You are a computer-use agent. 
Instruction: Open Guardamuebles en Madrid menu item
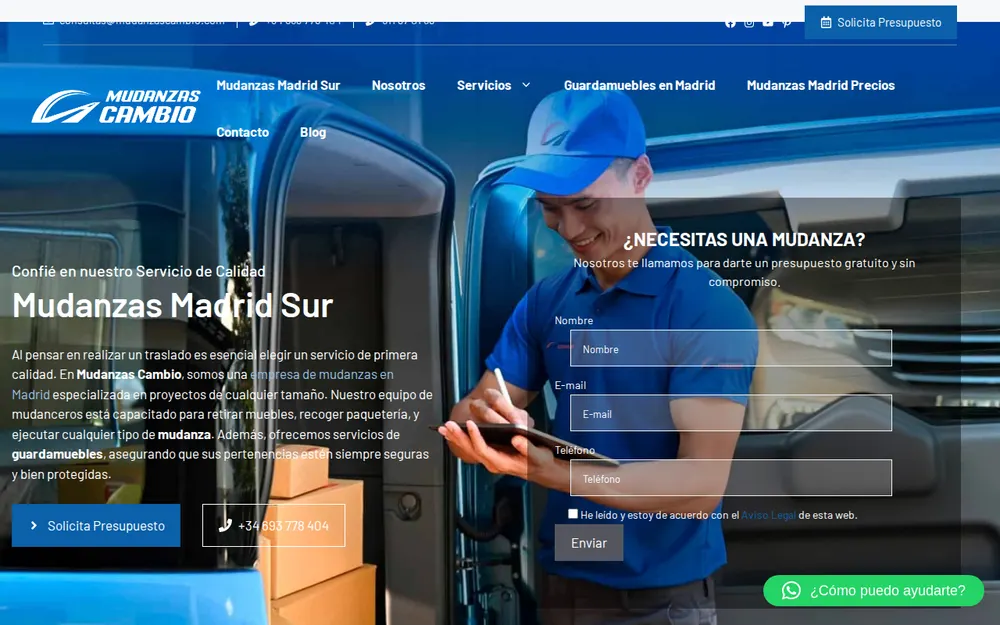coord(640,85)
